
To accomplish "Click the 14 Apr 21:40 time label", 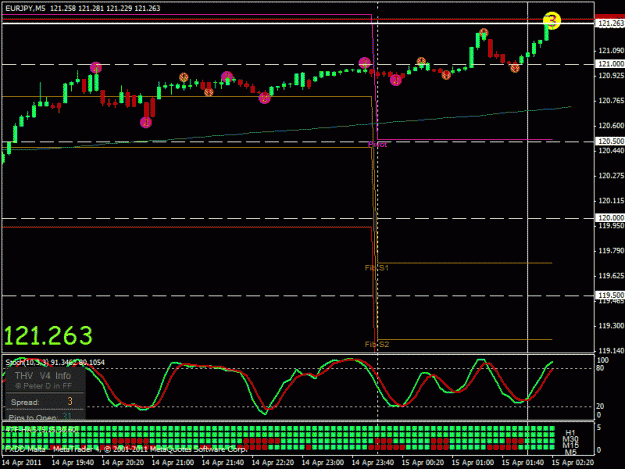I will click(223, 463).
